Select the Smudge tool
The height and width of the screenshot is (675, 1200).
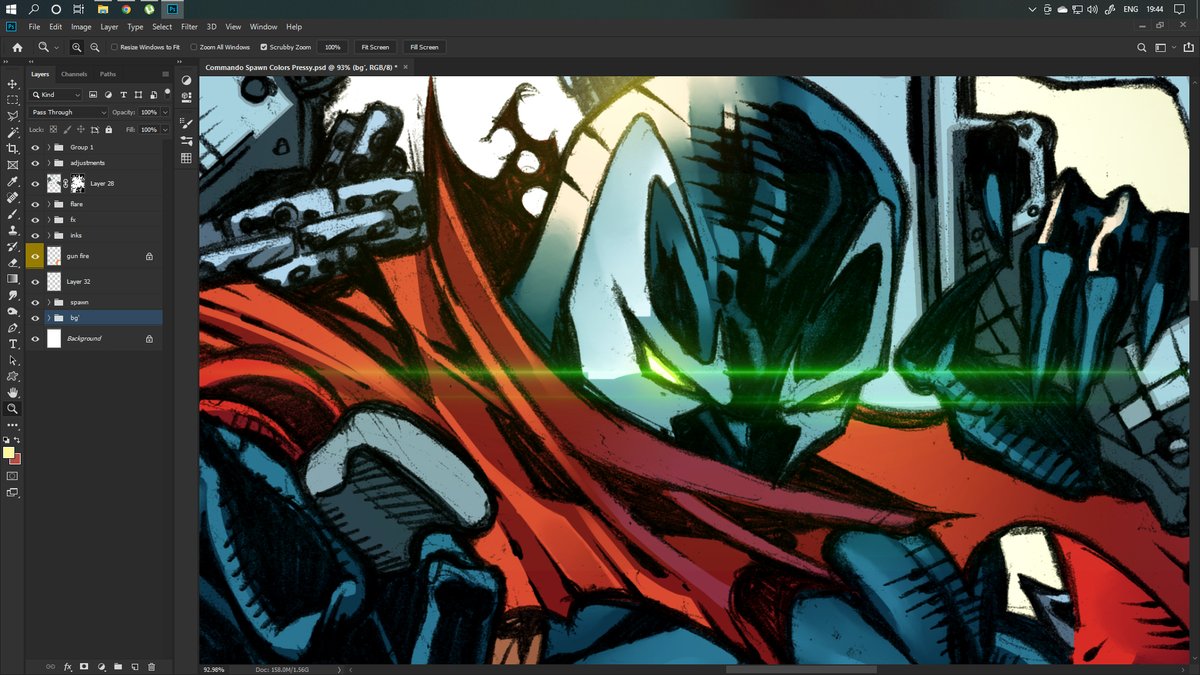[x=13, y=295]
